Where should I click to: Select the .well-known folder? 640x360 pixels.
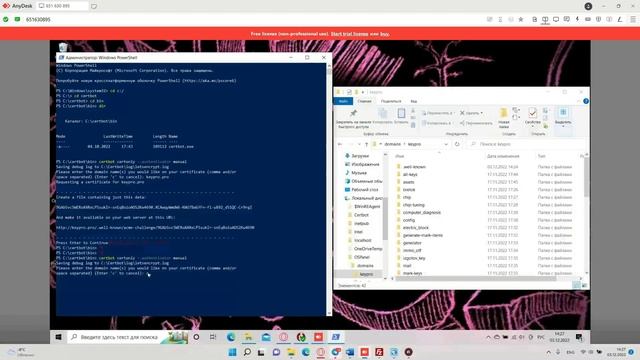pos(411,167)
